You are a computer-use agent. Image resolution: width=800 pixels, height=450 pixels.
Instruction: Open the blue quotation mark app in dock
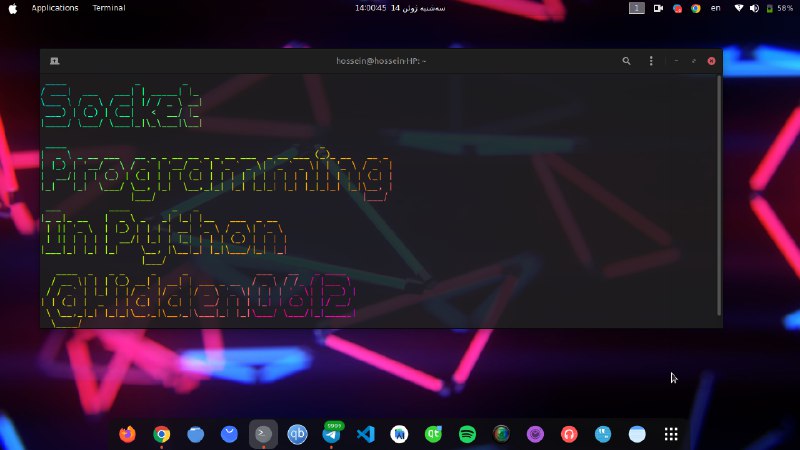click(603, 434)
